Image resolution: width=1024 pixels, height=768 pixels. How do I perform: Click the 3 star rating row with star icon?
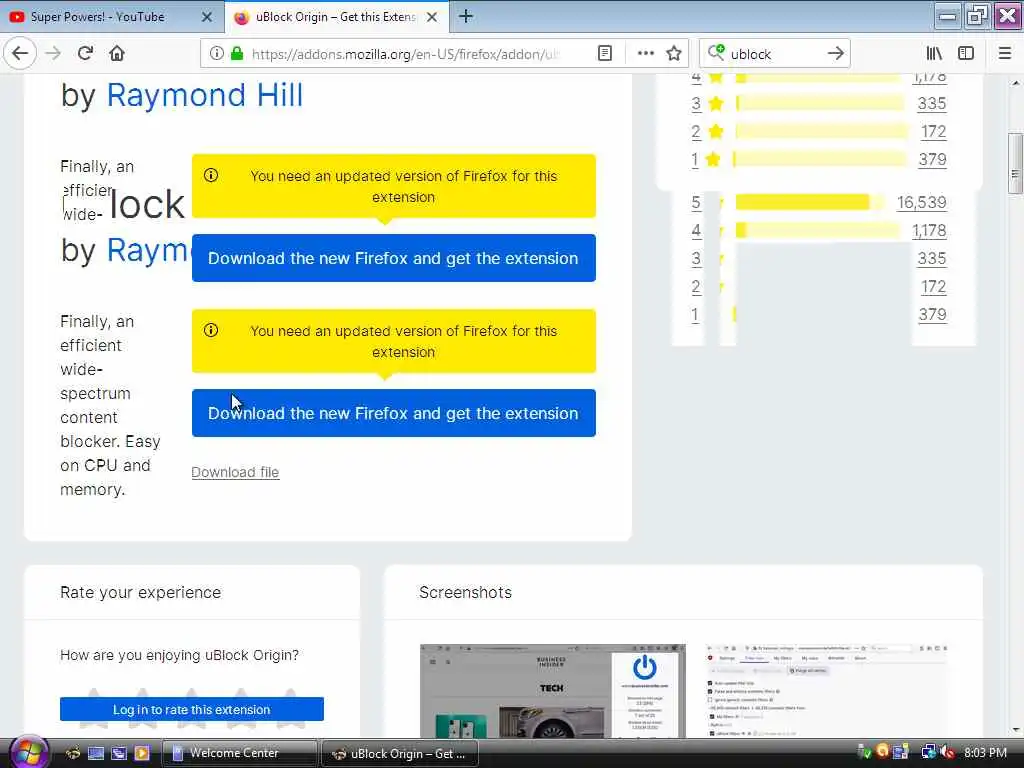pos(820,103)
